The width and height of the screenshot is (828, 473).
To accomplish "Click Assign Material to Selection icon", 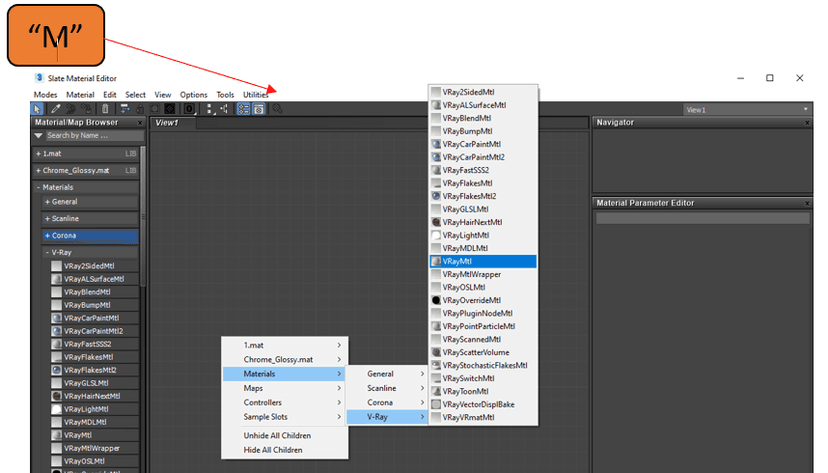I will click(x=87, y=109).
